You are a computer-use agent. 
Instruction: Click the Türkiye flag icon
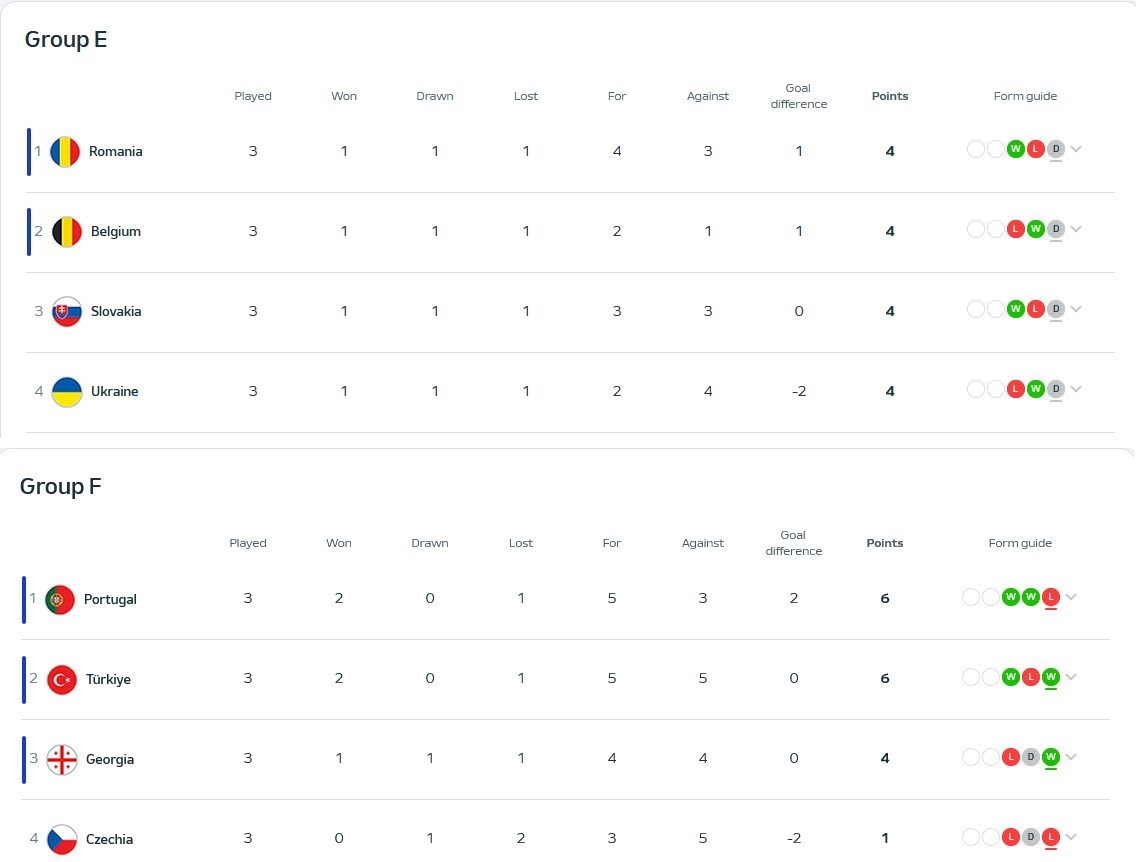pos(62,680)
